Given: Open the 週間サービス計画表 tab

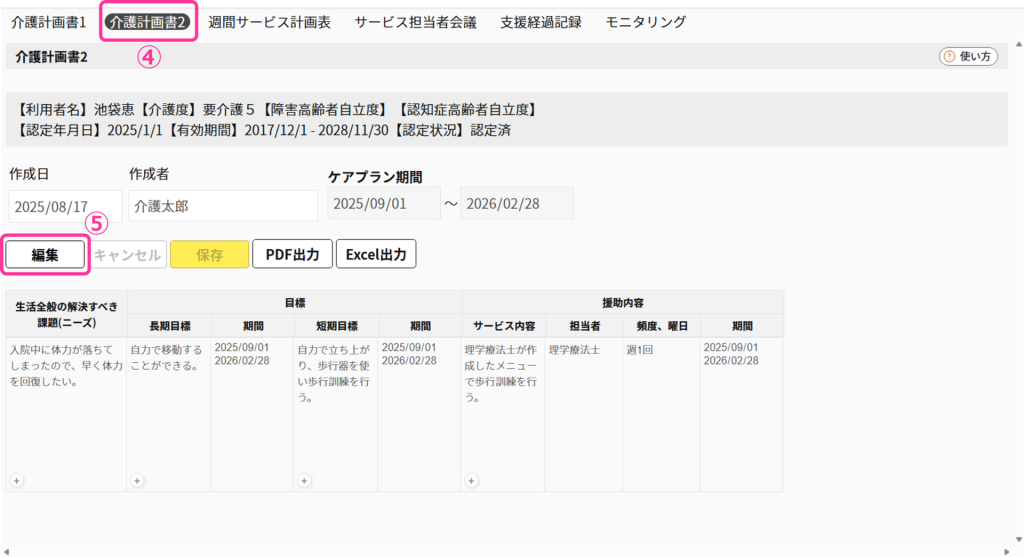Looking at the screenshot, I should click(269, 22).
